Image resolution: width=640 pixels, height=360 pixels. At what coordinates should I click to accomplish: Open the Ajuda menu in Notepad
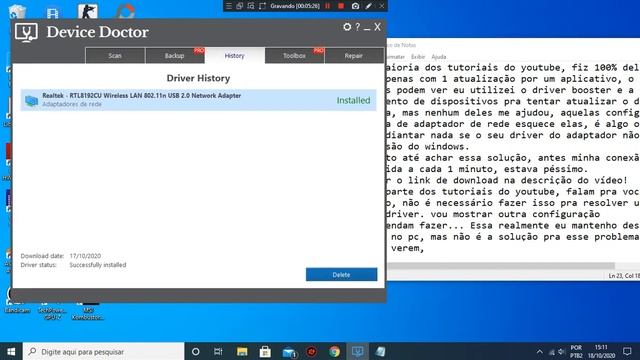tap(439, 57)
